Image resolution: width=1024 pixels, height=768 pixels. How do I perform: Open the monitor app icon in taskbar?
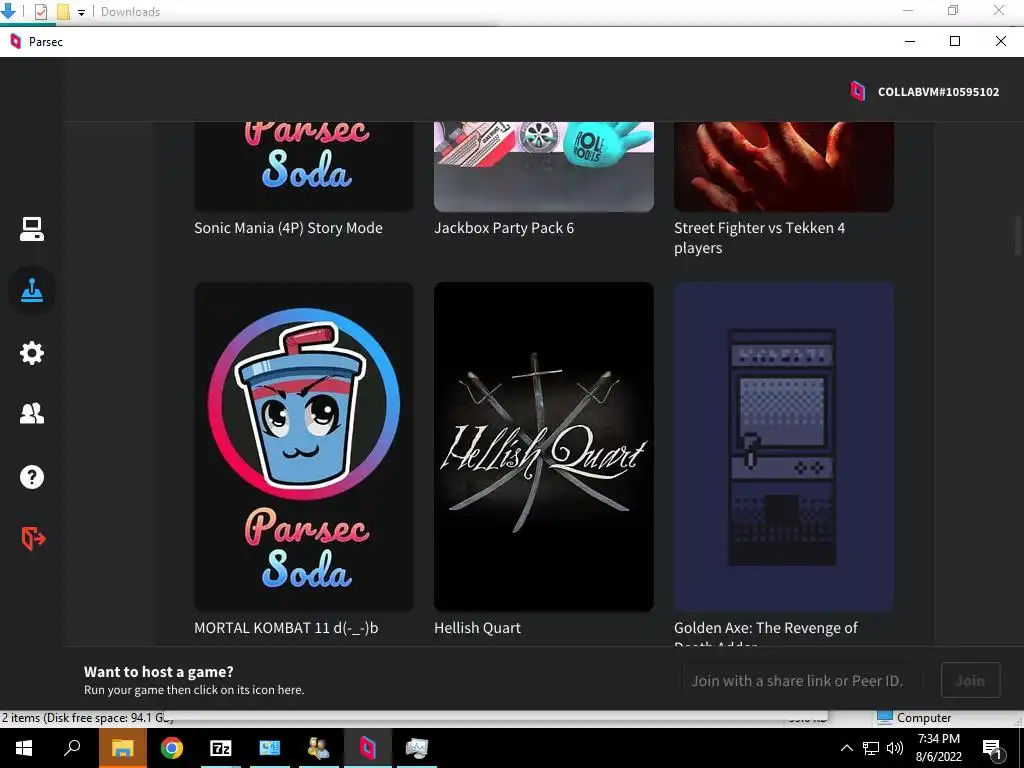pyautogui.click(x=417, y=748)
